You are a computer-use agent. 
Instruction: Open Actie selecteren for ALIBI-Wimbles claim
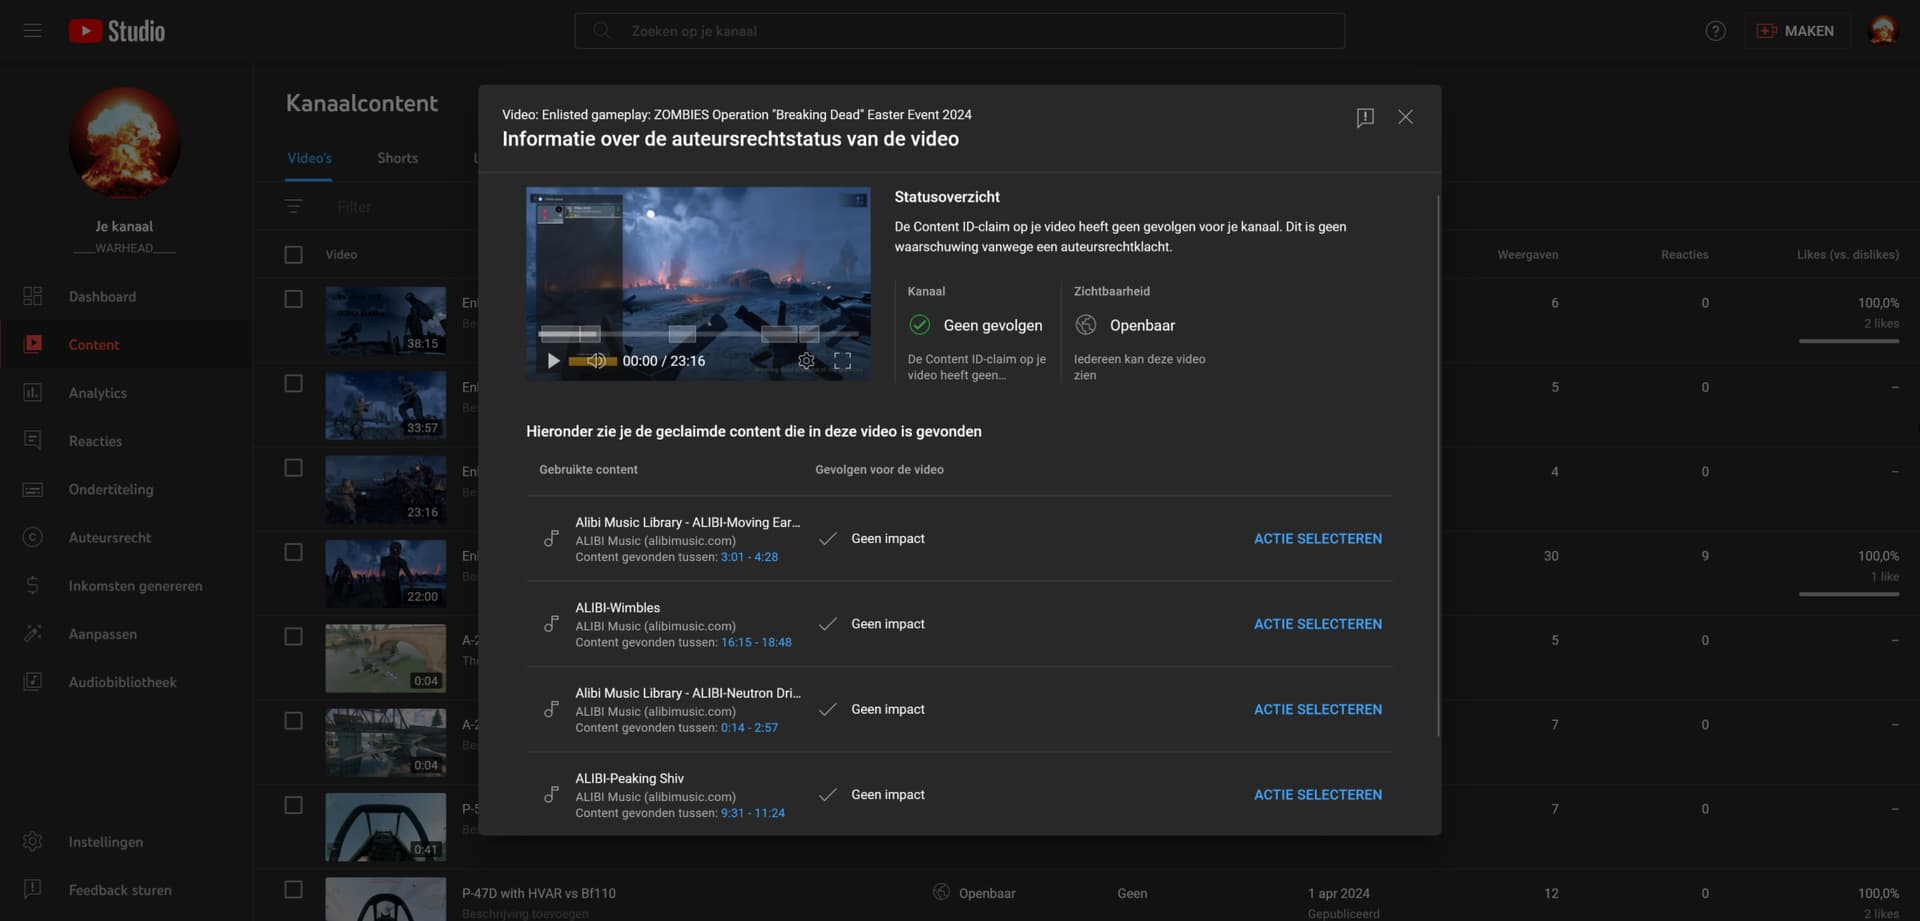(x=1317, y=624)
